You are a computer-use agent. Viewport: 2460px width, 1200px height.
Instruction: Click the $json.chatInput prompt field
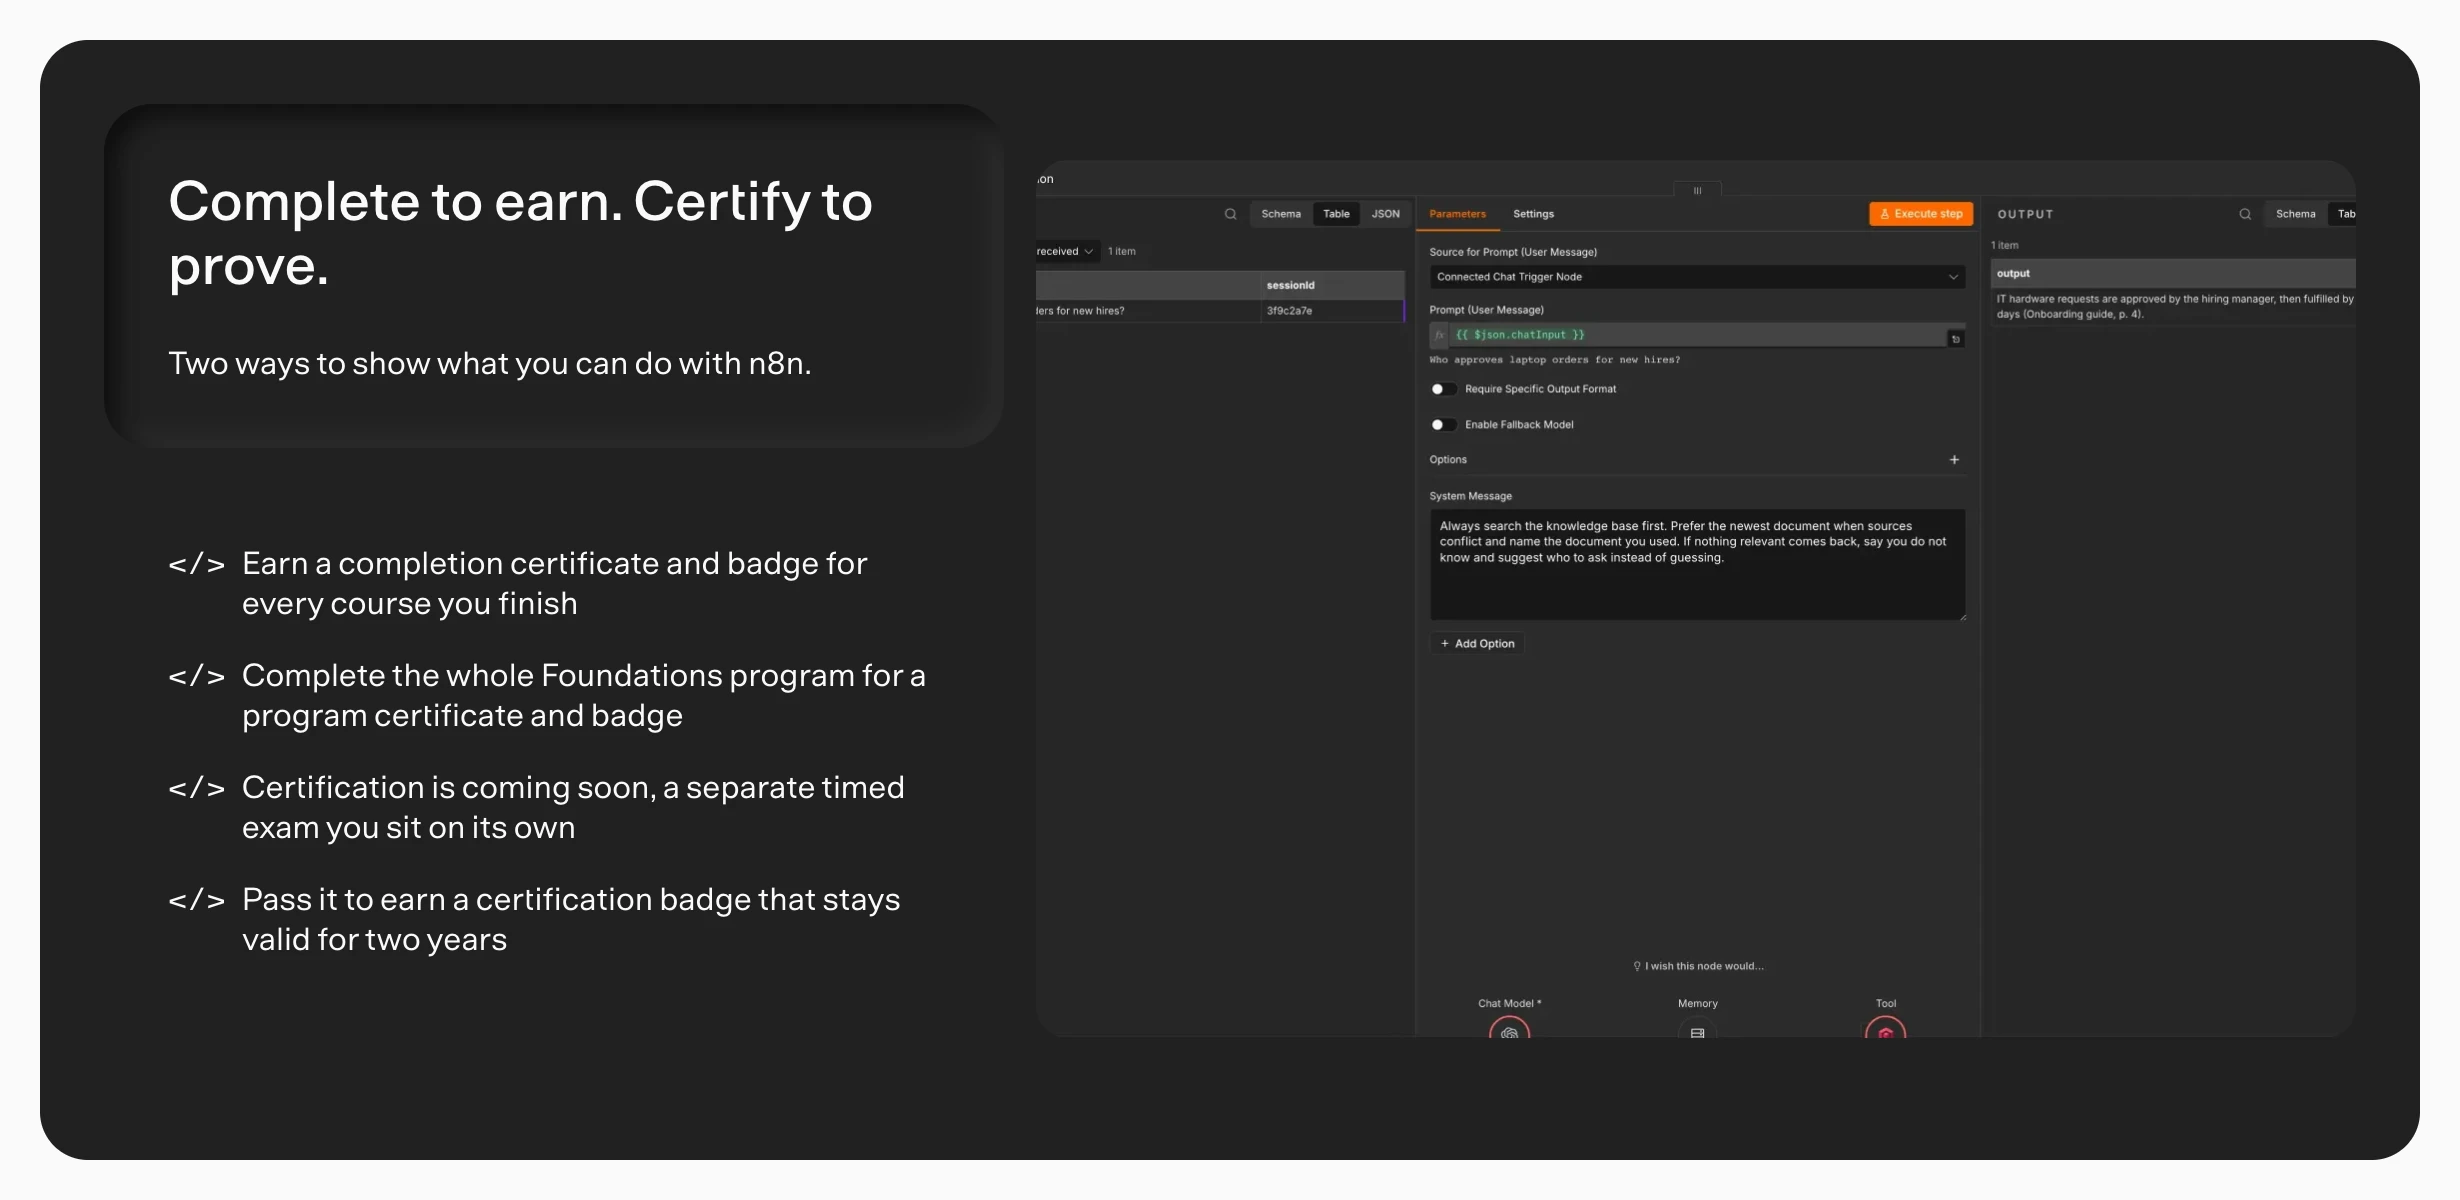pos(1697,335)
